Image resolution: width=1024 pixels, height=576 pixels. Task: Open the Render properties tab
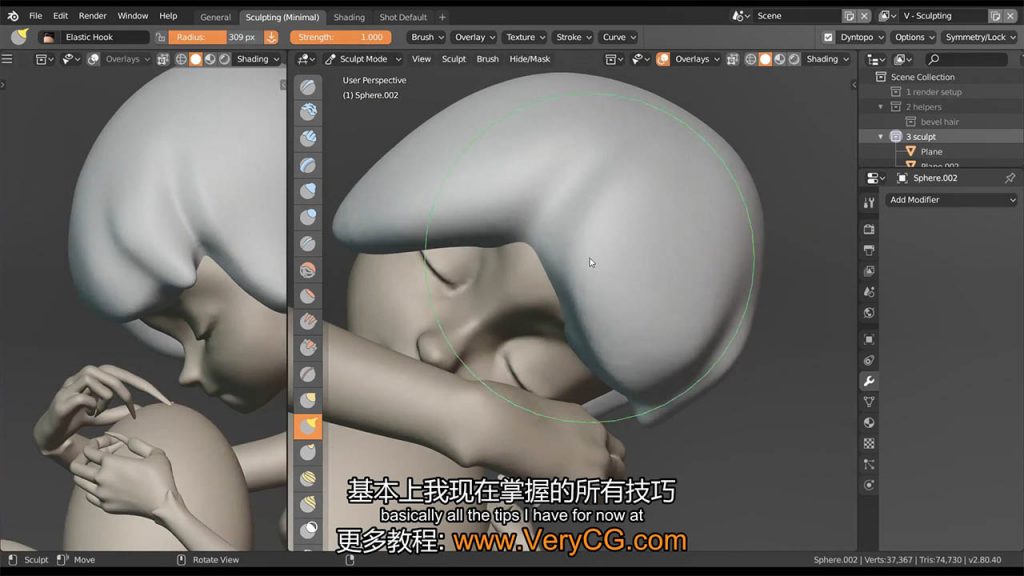(869, 229)
